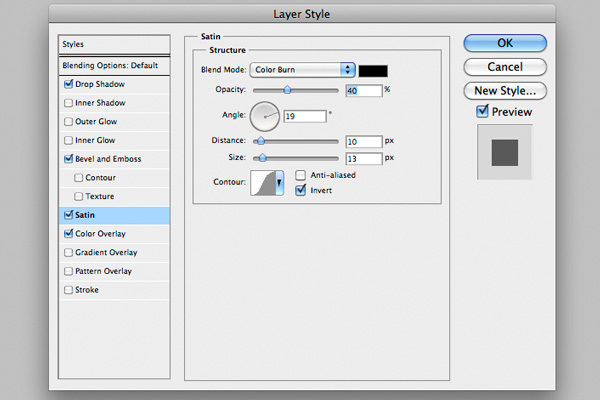Click the Angle dial control
This screenshot has height=400, width=600.
265,116
